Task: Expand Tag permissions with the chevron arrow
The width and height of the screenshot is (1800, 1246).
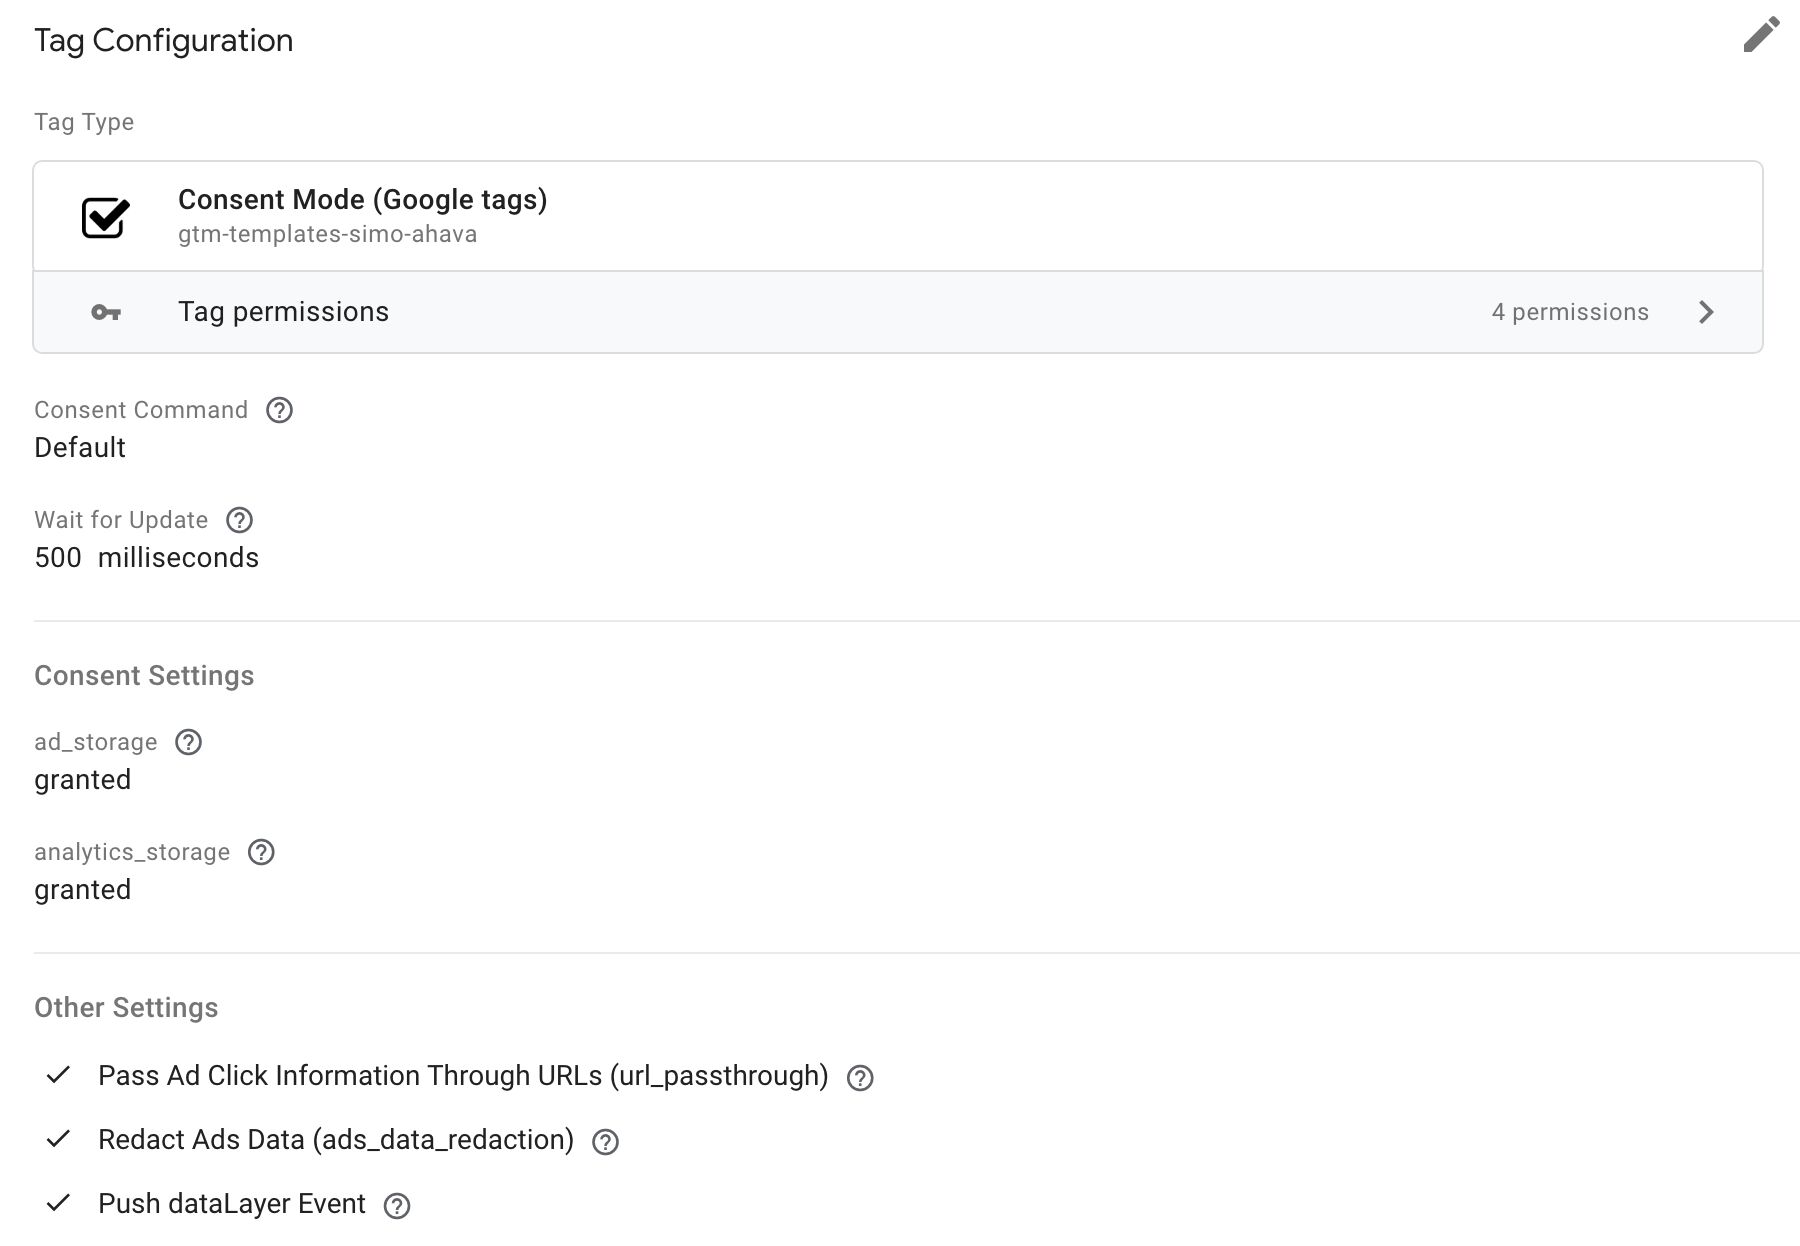Action: point(1706,312)
